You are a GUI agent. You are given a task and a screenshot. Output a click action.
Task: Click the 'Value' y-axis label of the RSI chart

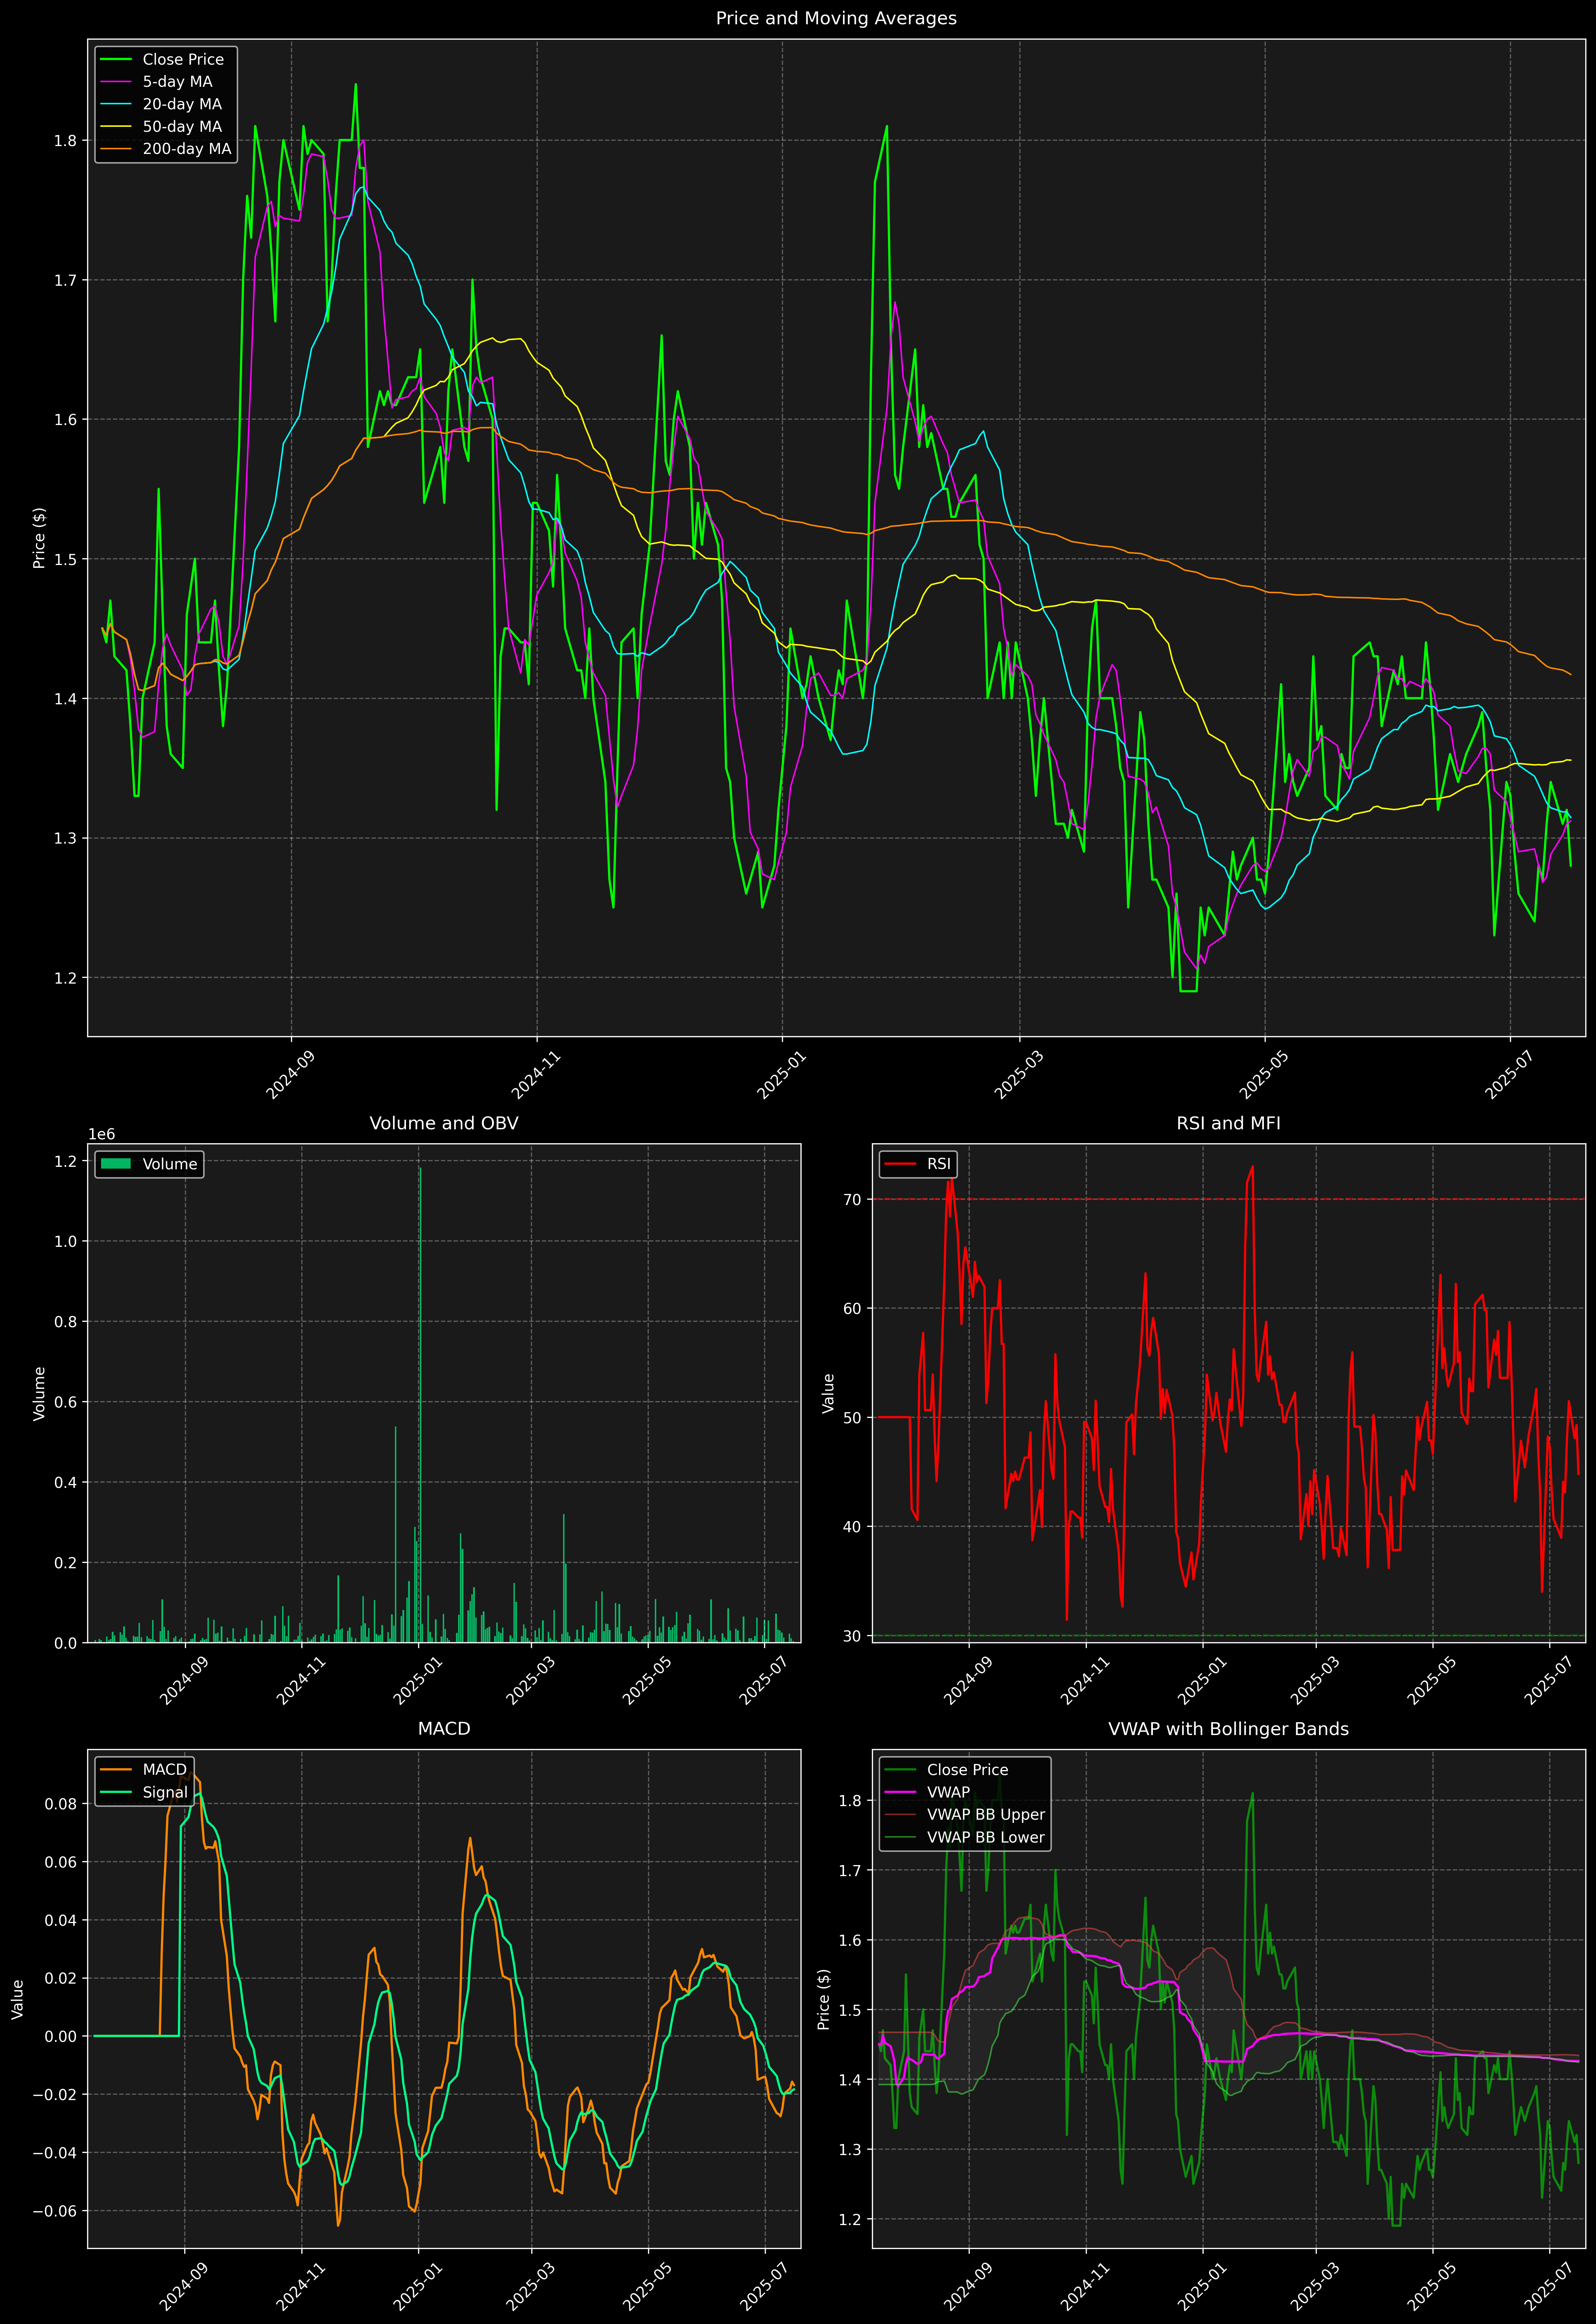coord(828,1393)
